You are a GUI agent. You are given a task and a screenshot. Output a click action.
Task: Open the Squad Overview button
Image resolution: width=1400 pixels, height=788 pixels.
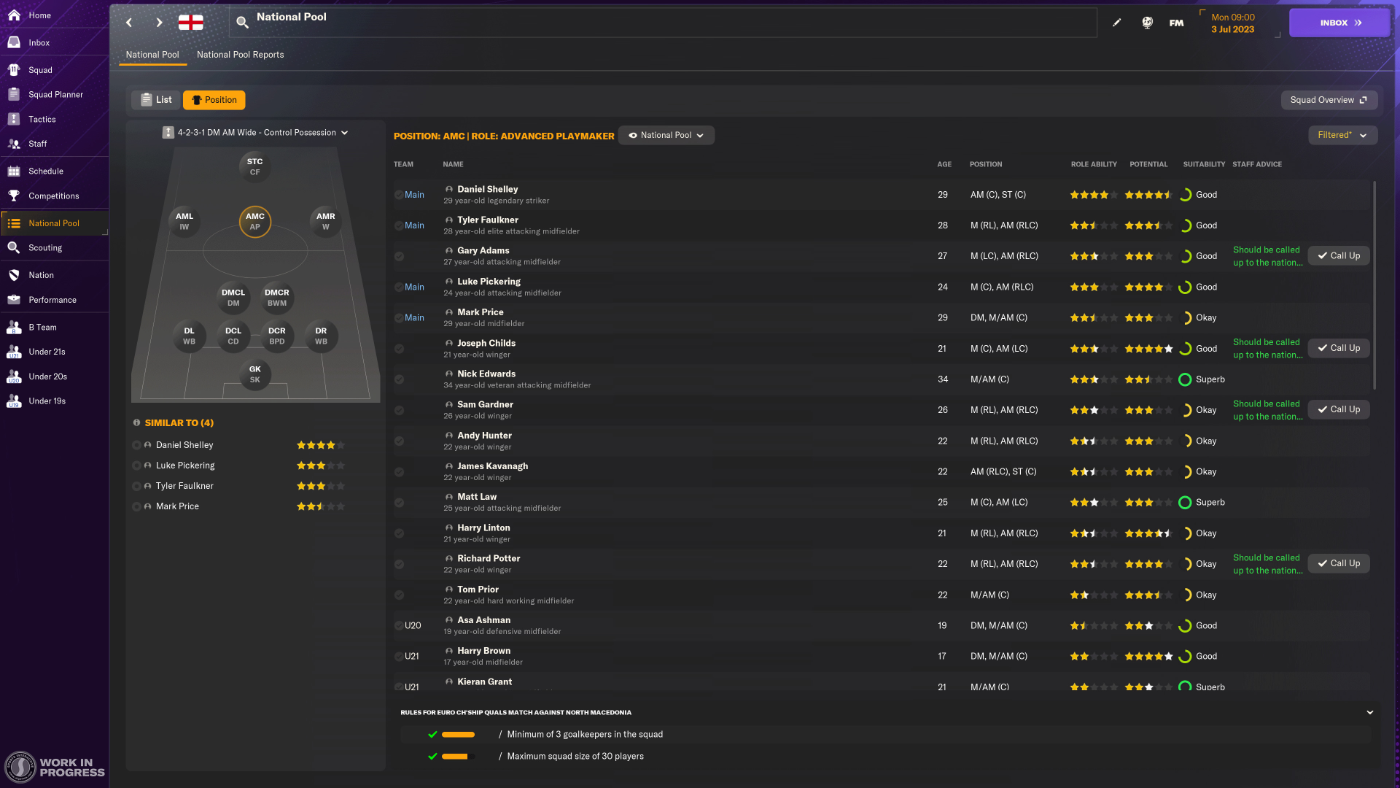1328,100
